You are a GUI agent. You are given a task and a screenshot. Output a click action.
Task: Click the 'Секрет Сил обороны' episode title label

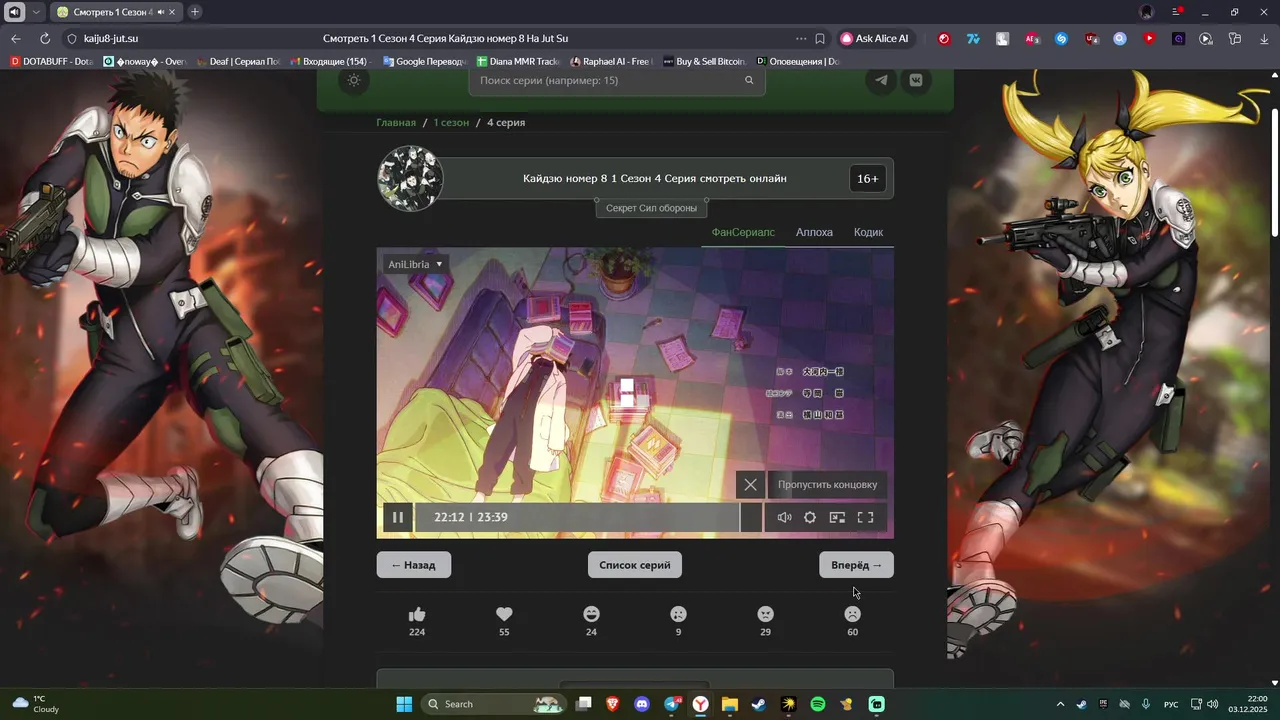(652, 208)
